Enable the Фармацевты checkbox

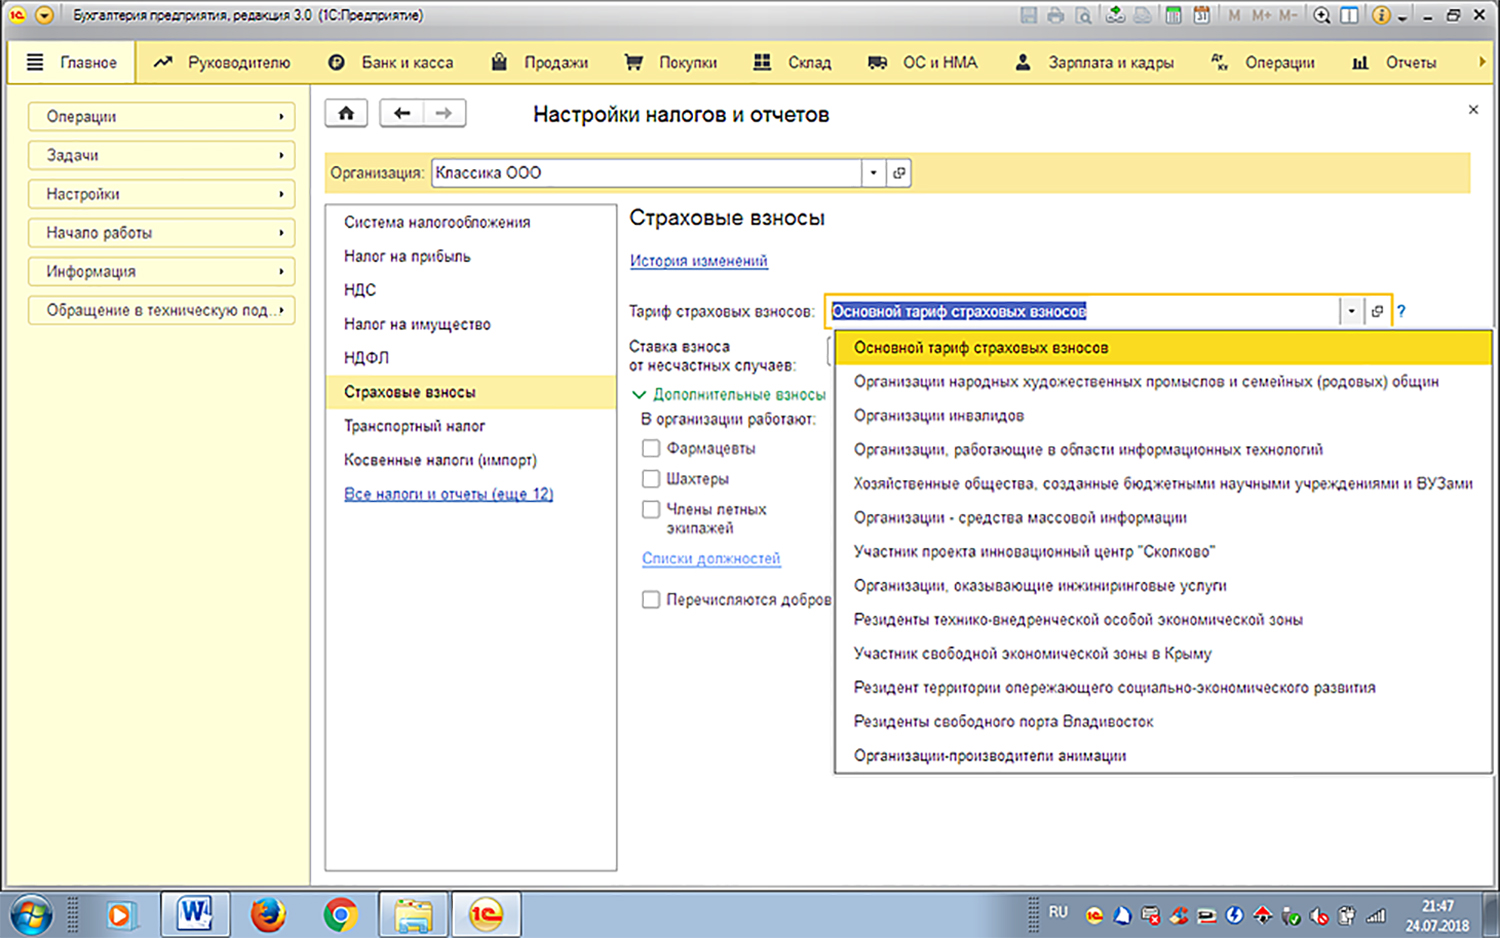[651, 449]
